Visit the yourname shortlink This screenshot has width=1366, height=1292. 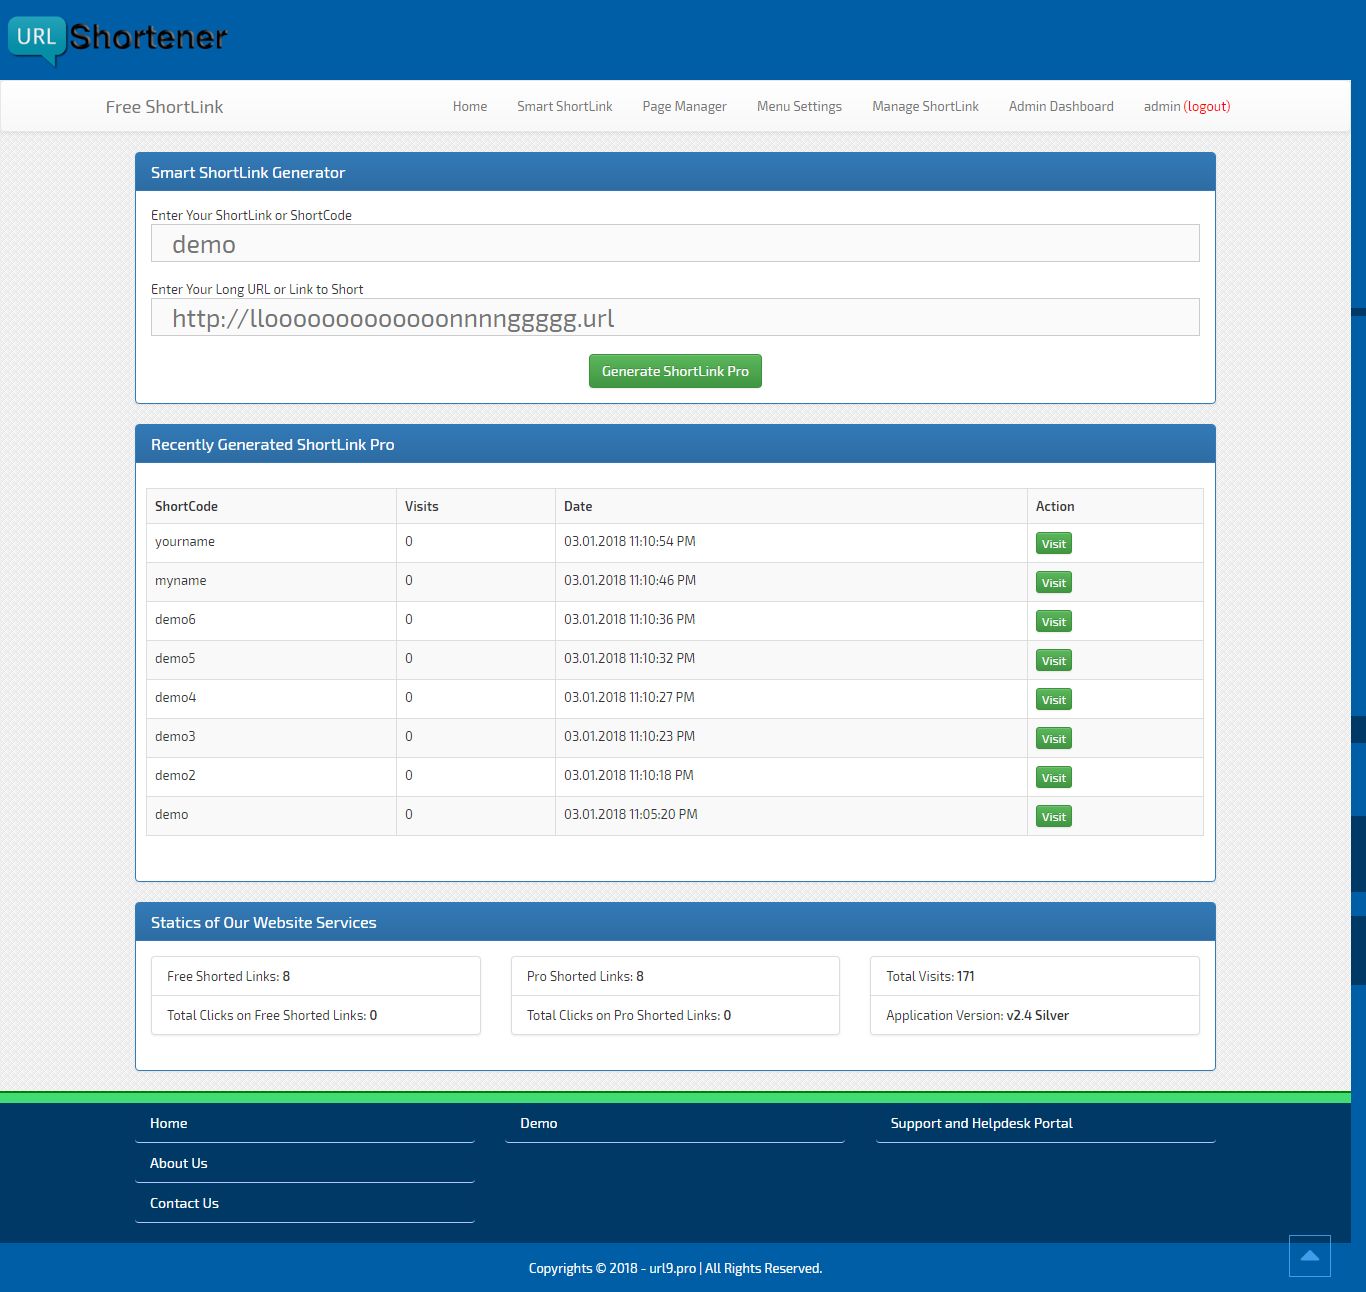pyautogui.click(x=1053, y=544)
